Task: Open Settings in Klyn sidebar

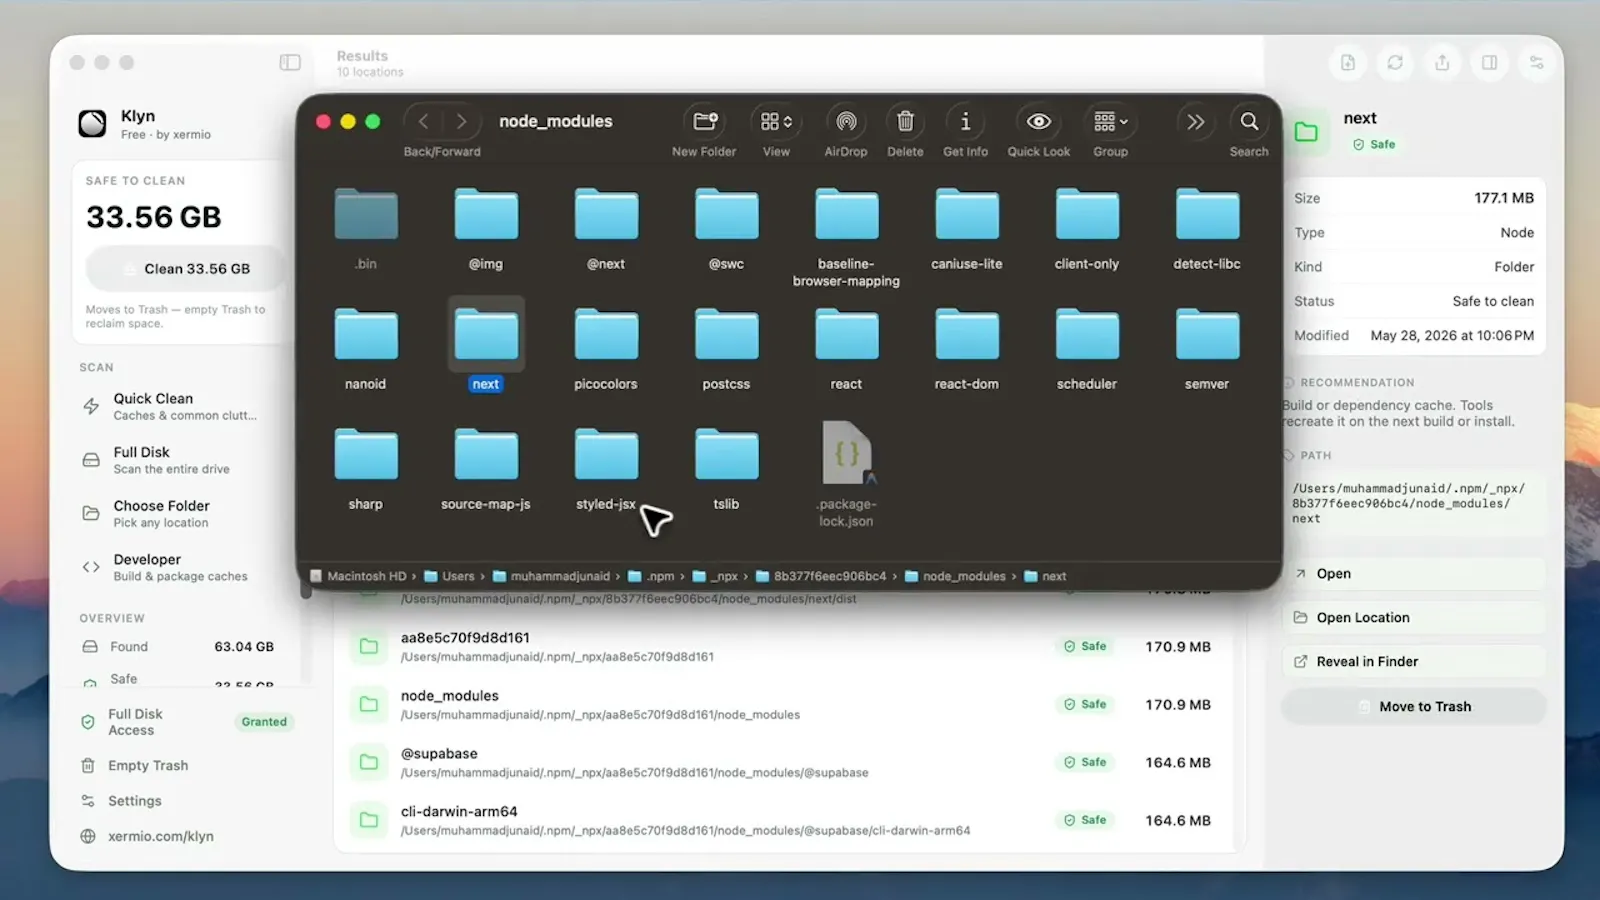Action: coord(121,801)
